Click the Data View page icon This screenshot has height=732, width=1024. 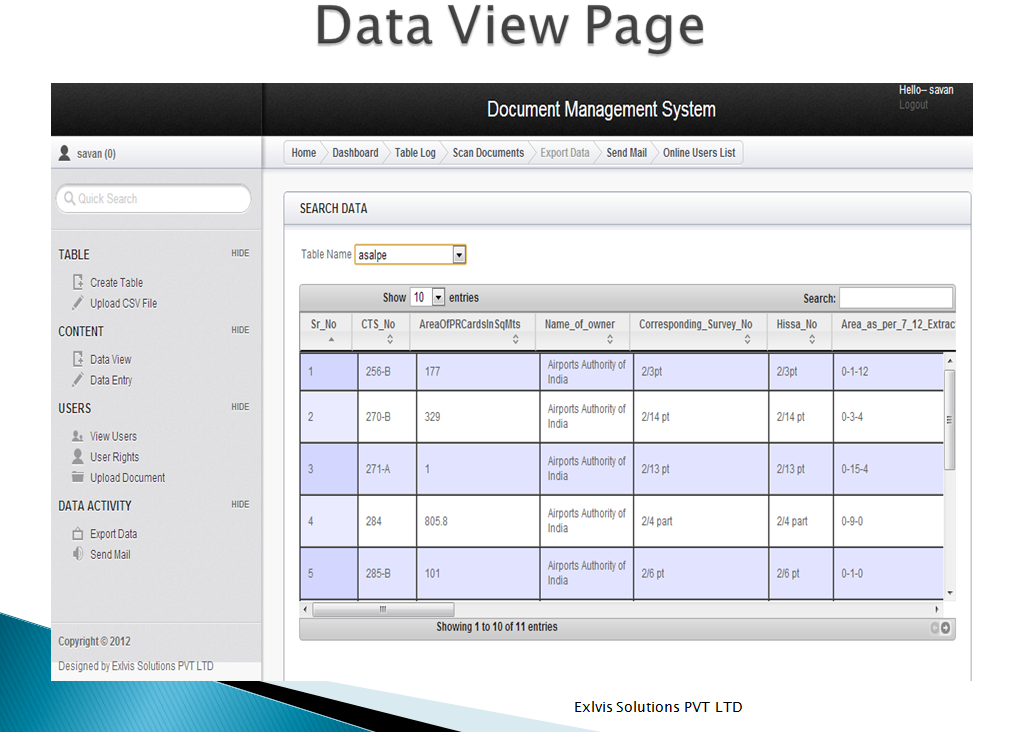click(78, 359)
